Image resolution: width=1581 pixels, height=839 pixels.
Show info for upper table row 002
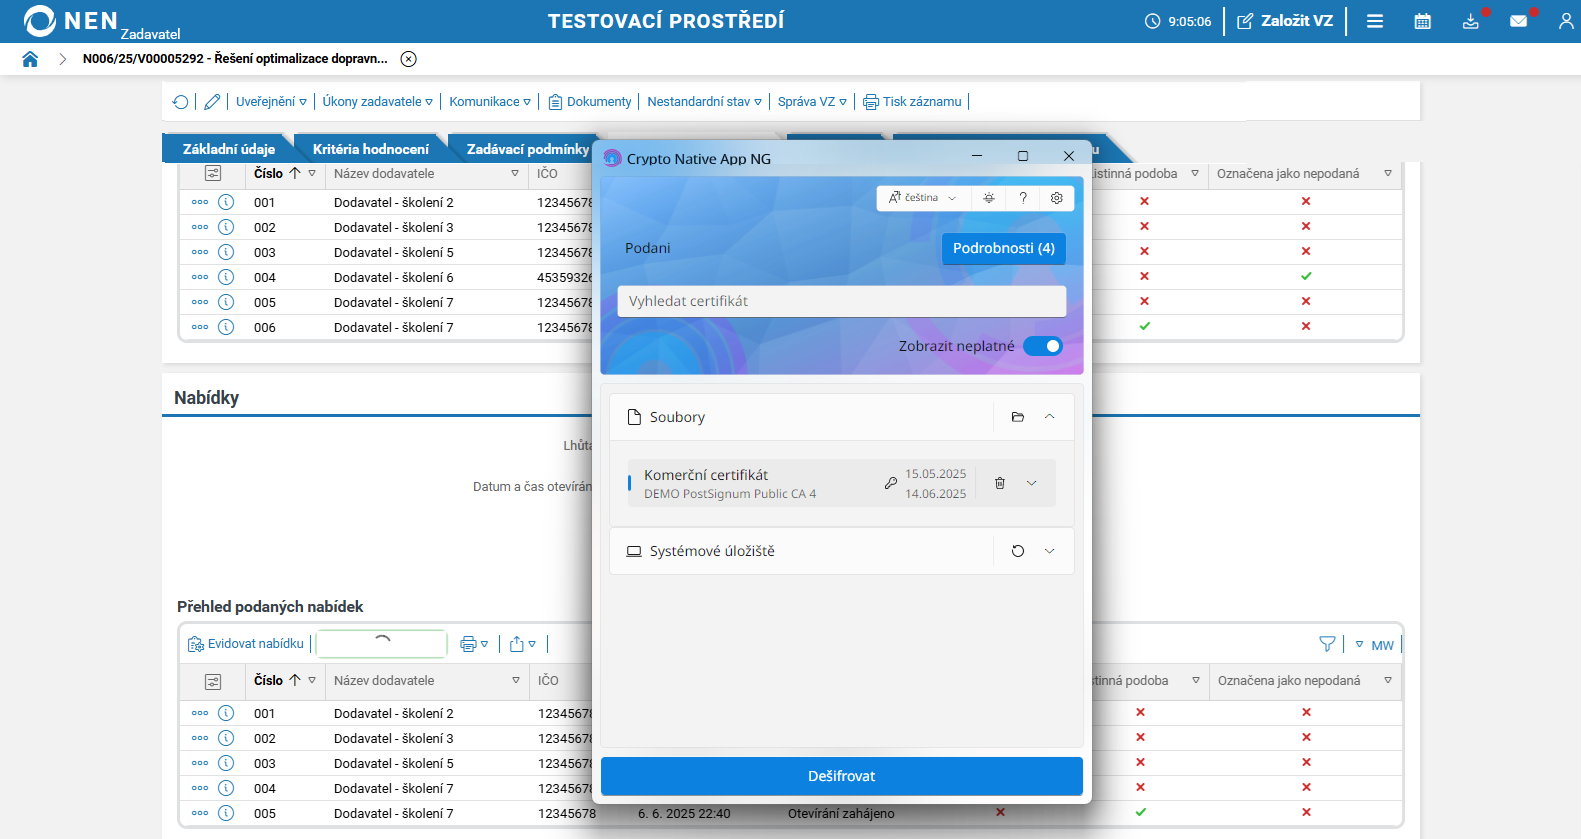(226, 227)
